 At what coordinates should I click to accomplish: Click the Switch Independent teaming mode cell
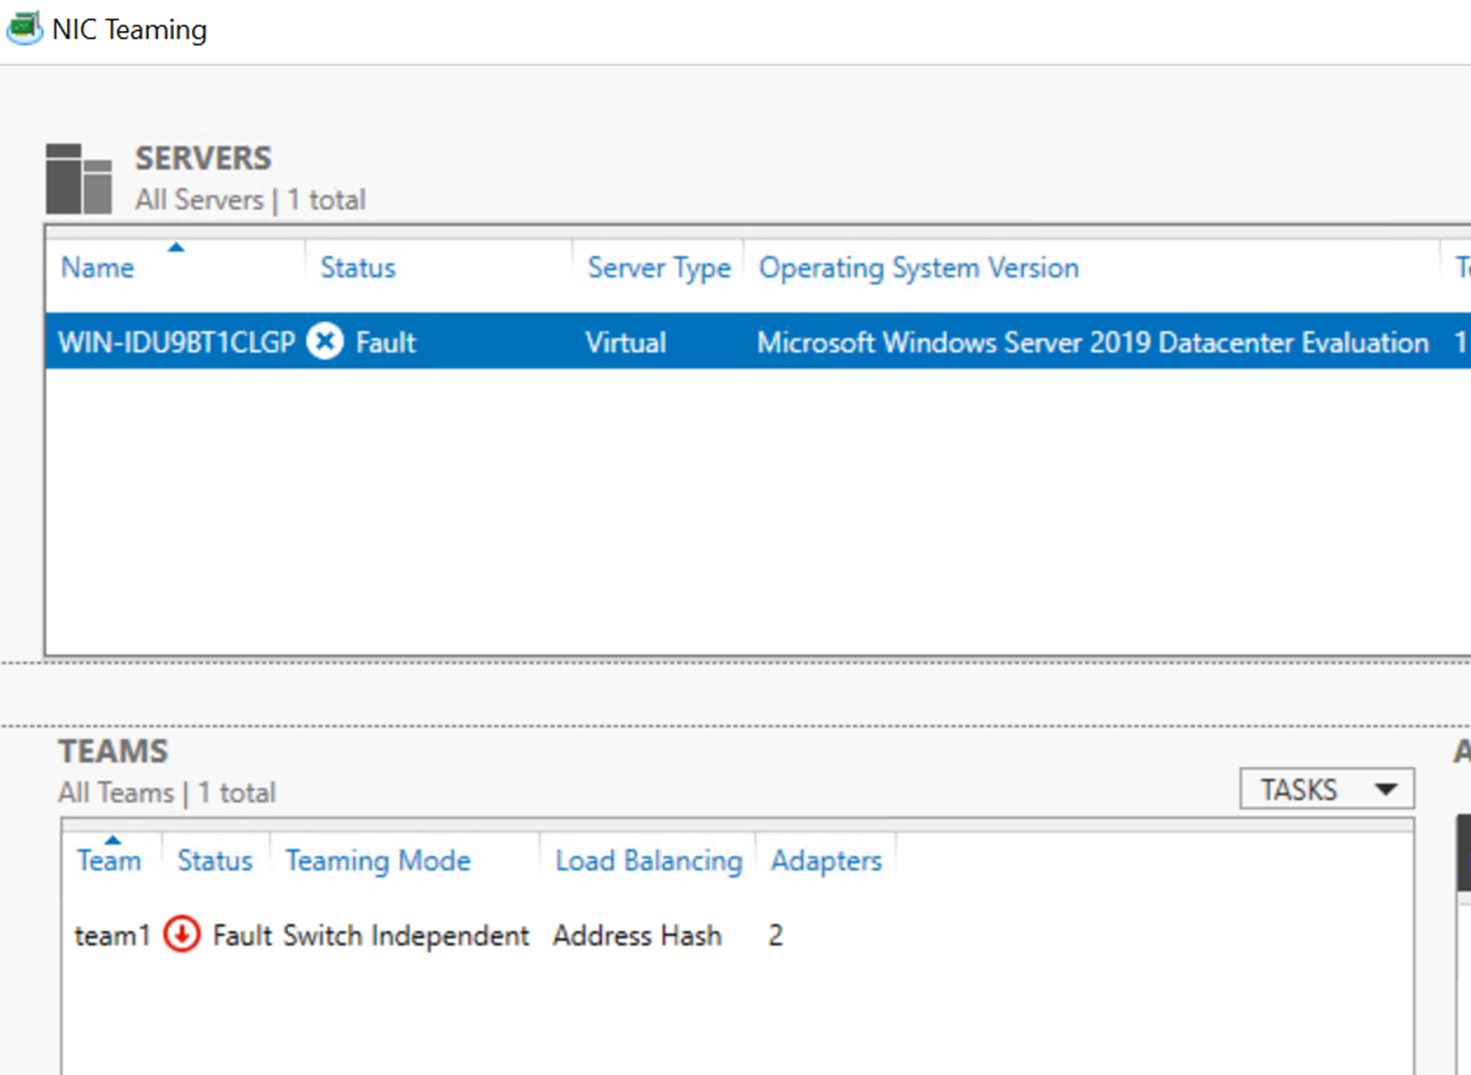[x=406, y=935]
